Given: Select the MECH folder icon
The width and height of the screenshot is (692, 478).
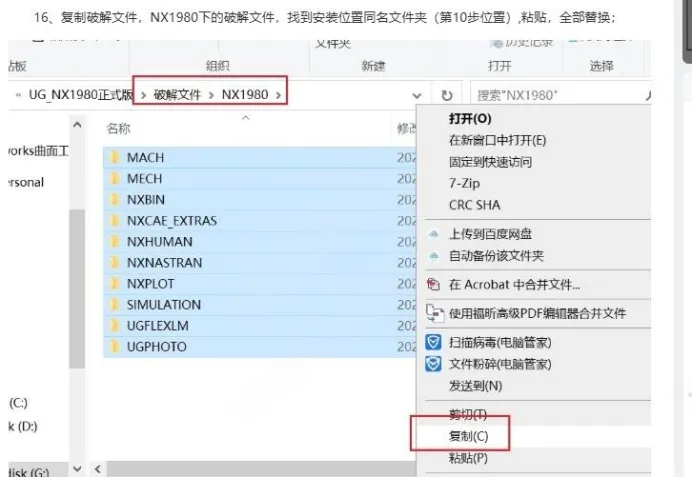Looking at the screenshot, I should (114, 178).
